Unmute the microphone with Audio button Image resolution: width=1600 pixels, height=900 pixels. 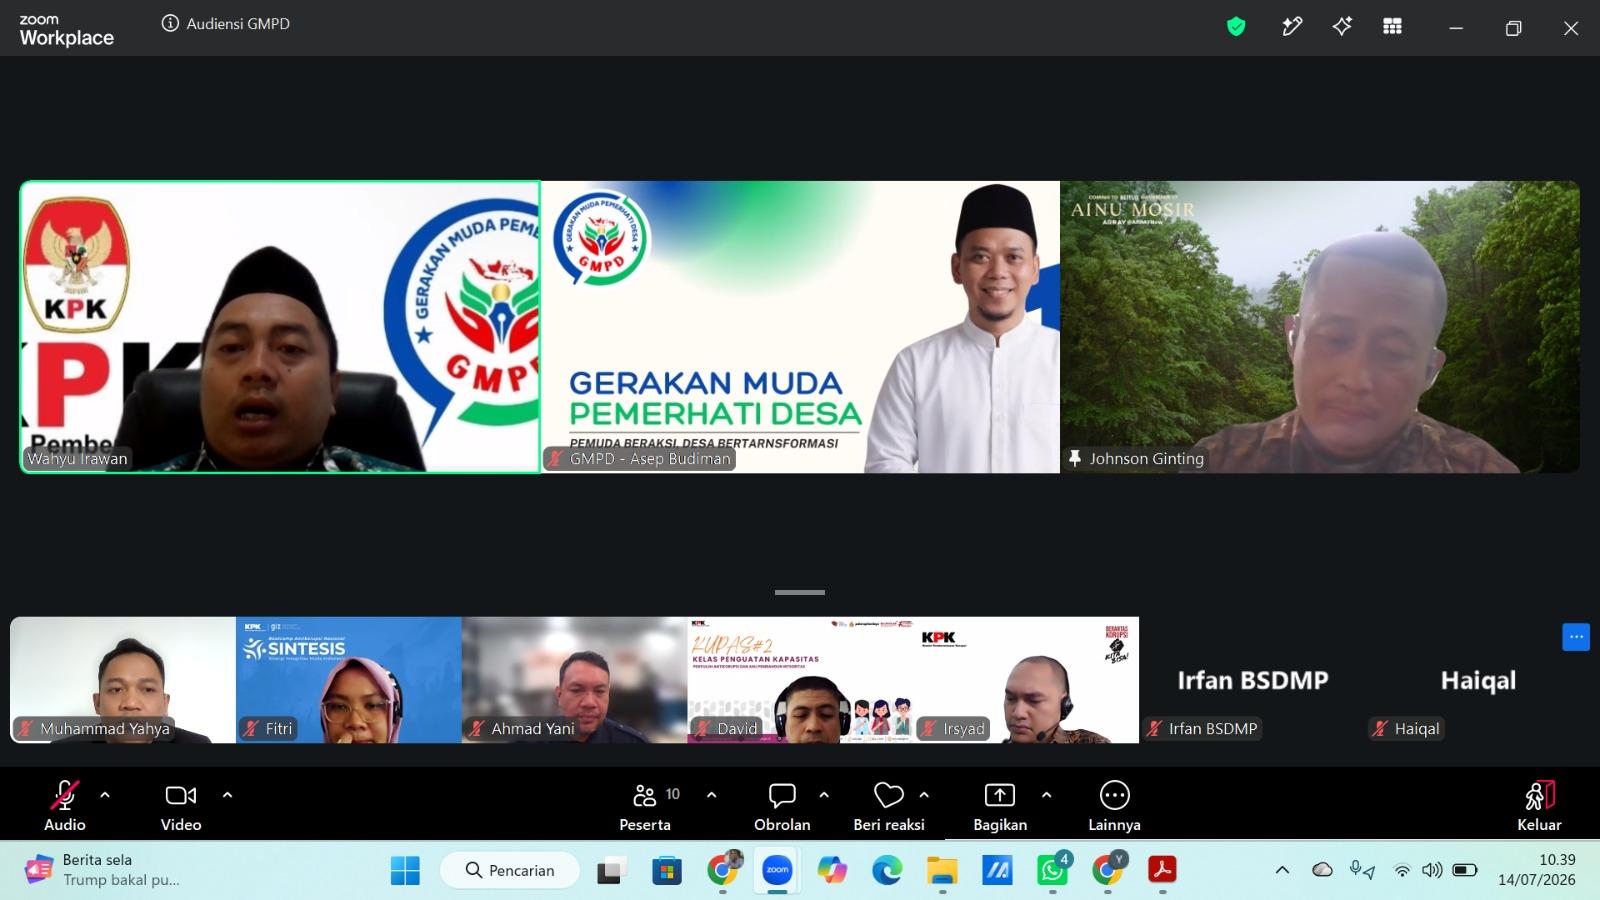(x=65, y=806)
